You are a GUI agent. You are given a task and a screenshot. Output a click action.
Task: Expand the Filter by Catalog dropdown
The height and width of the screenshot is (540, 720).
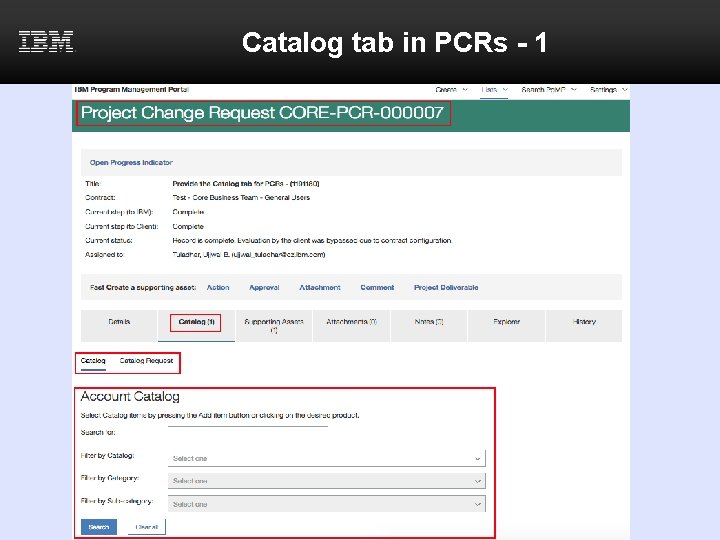(326, 458)
